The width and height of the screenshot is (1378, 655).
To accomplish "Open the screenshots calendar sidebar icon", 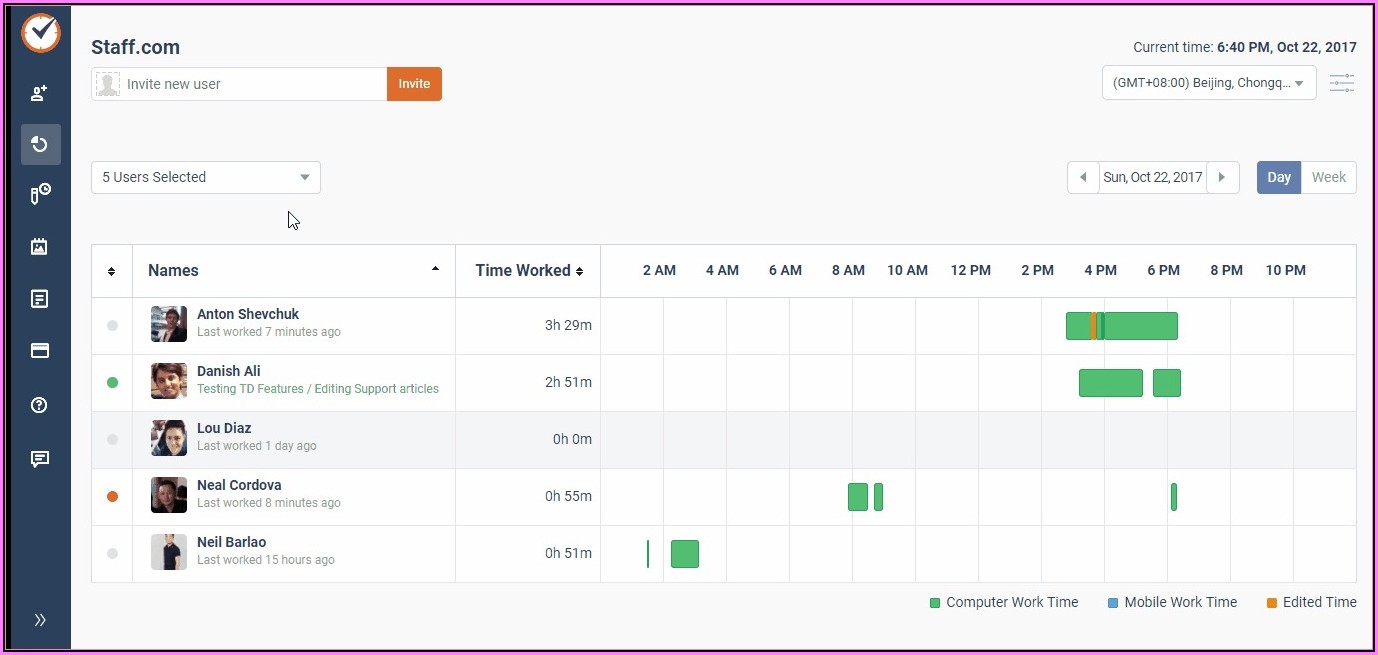I will point(40,246).
